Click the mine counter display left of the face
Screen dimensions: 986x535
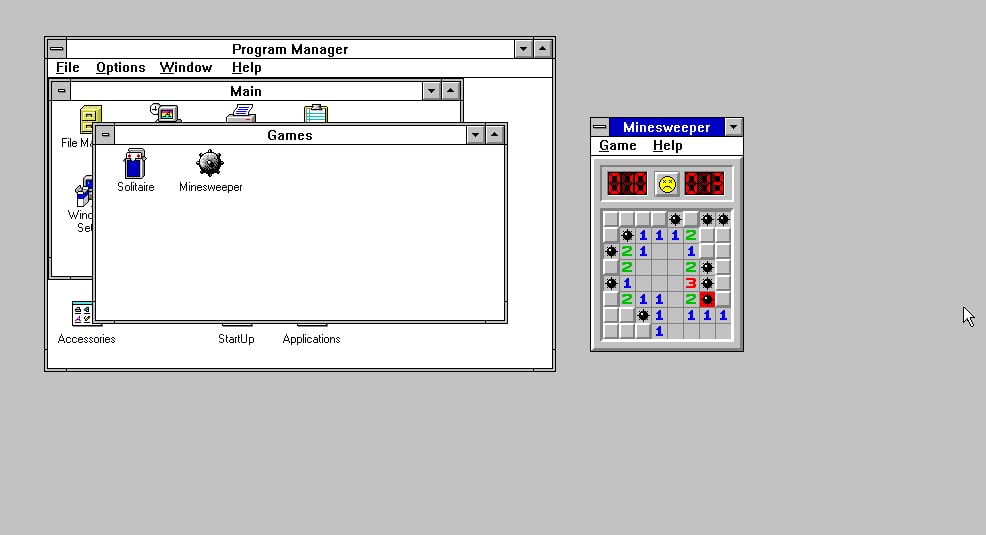627,184
